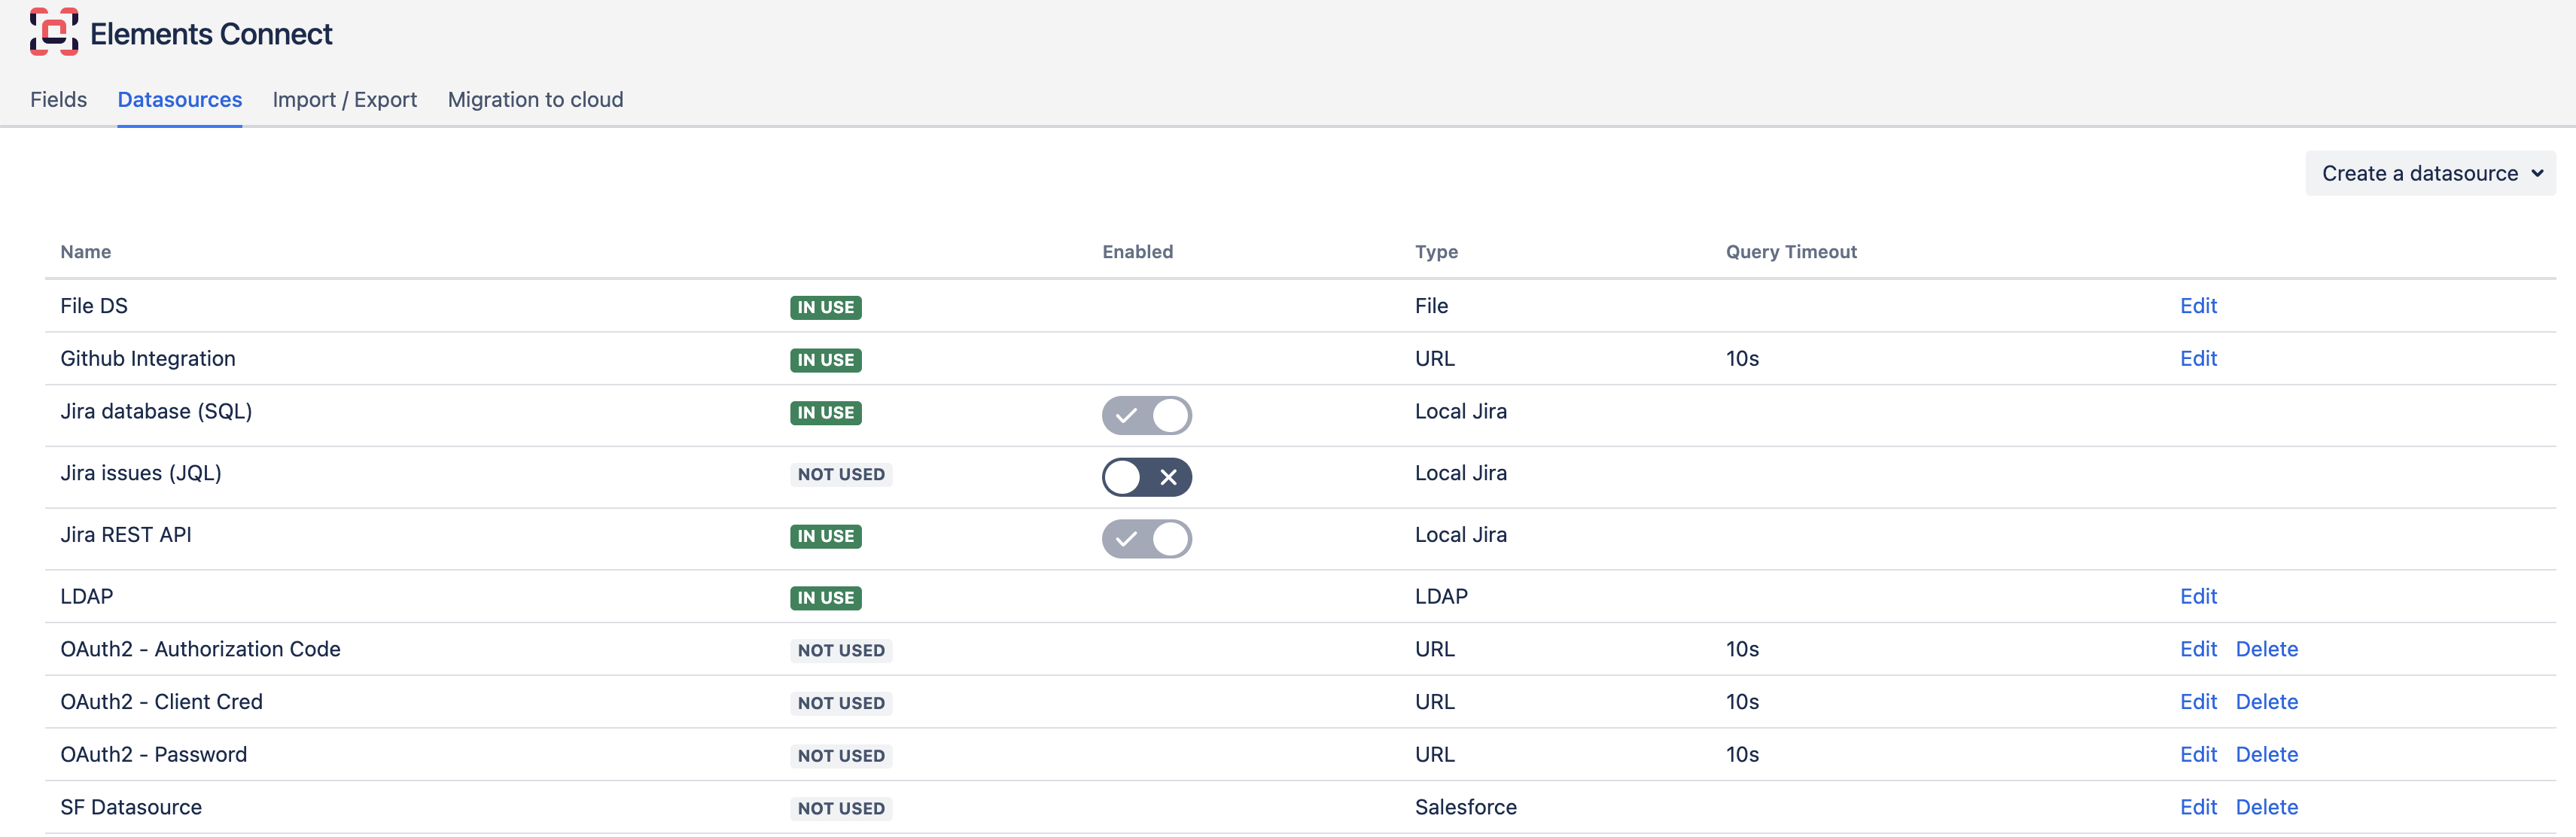Edit the LDAP datasource
This screenshot has width=2576, height=837.
click(2198, 597)
